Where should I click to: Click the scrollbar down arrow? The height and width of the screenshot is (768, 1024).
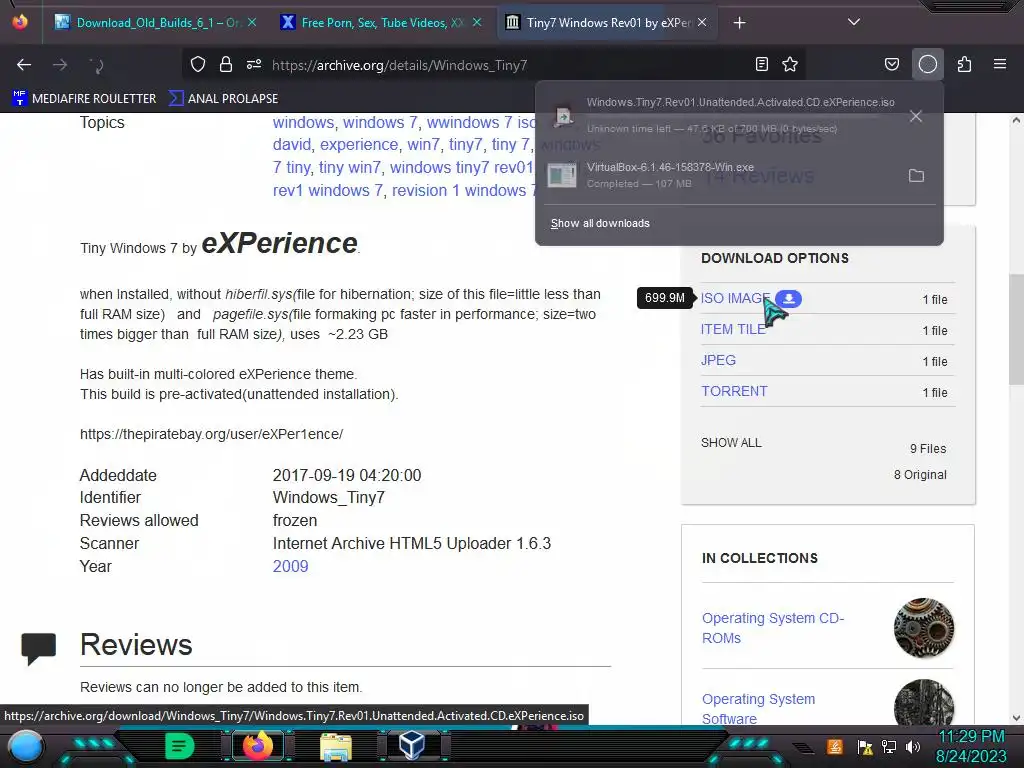(x=1016, y=718)
